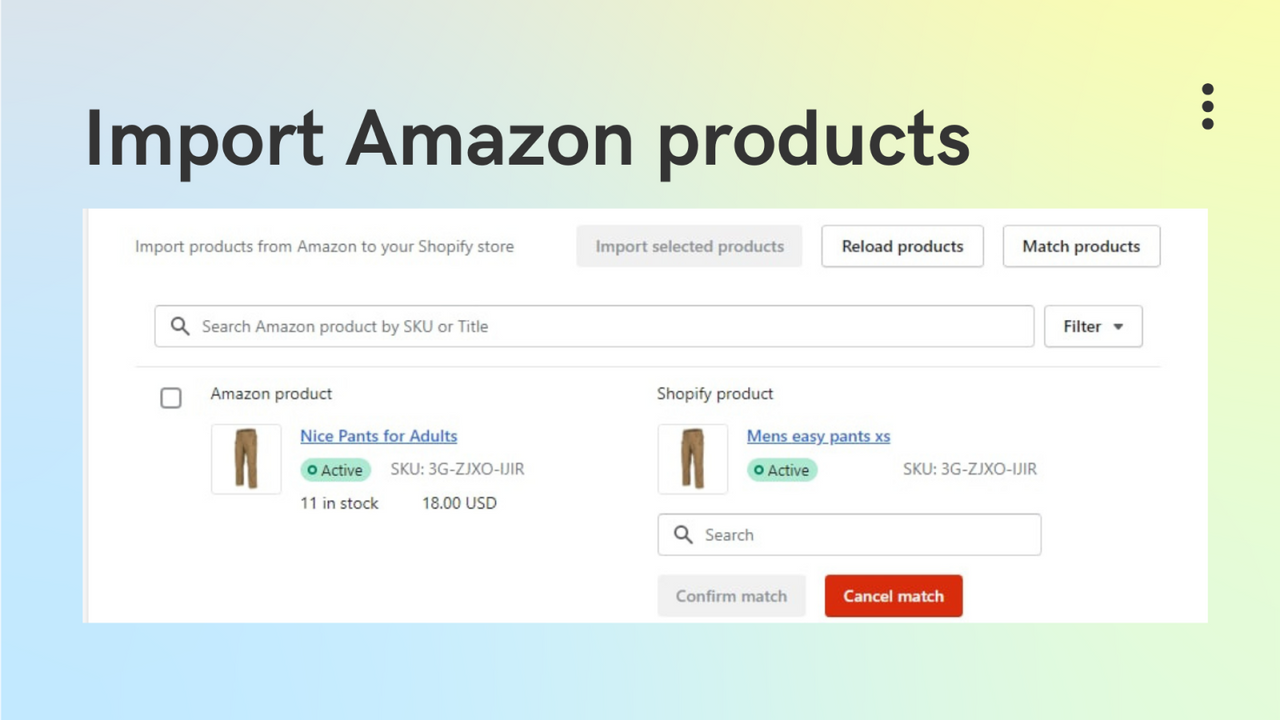
Task: Click the Active status badge under Nice Pants
Action: click(335, 470)
